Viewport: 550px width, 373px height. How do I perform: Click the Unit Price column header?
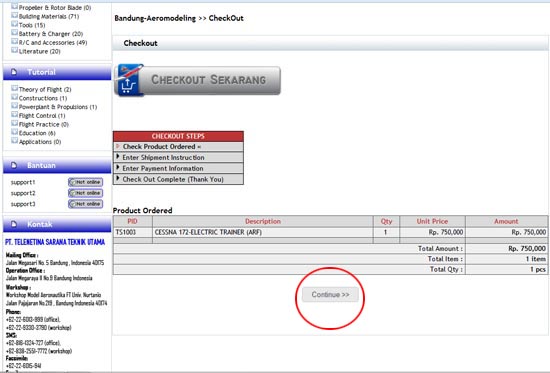432,221
